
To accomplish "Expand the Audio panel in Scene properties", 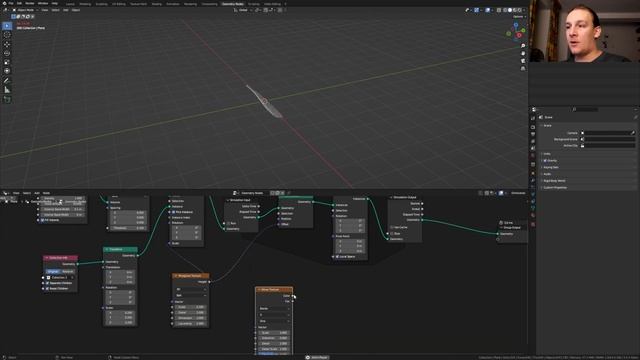I will click(547, 174).
